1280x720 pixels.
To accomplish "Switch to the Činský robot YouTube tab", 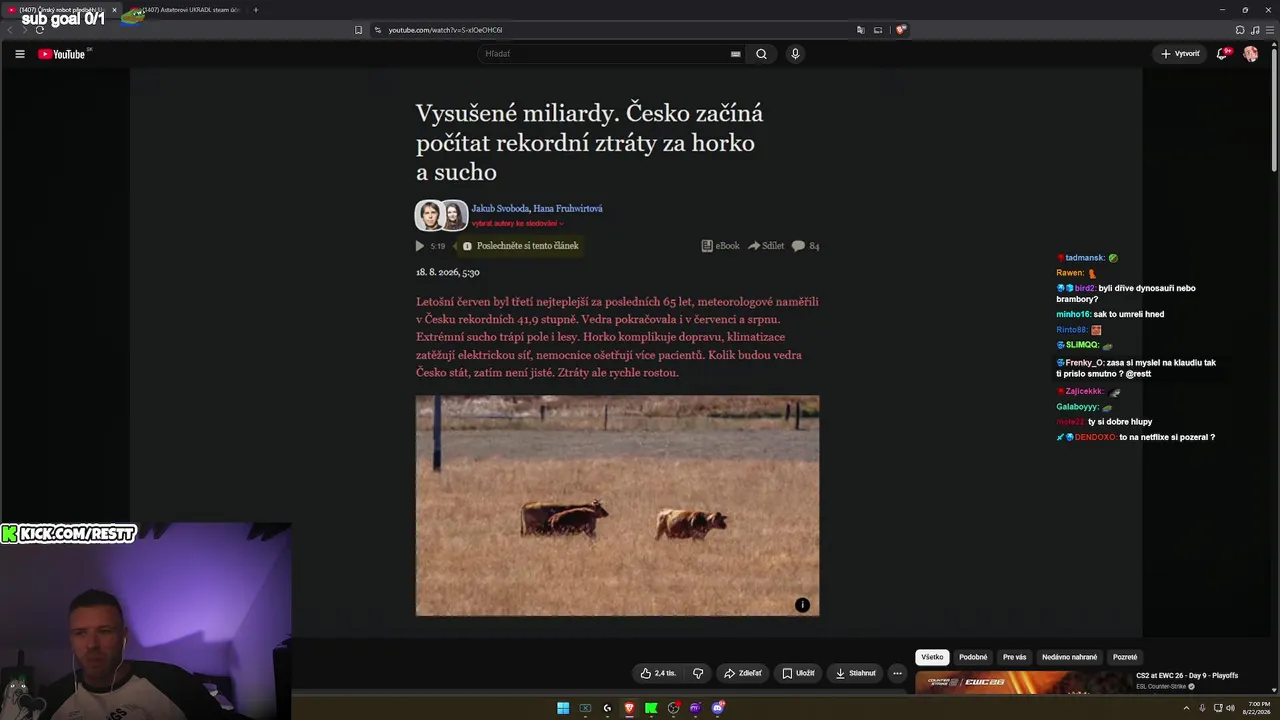I will click(60, 10).
